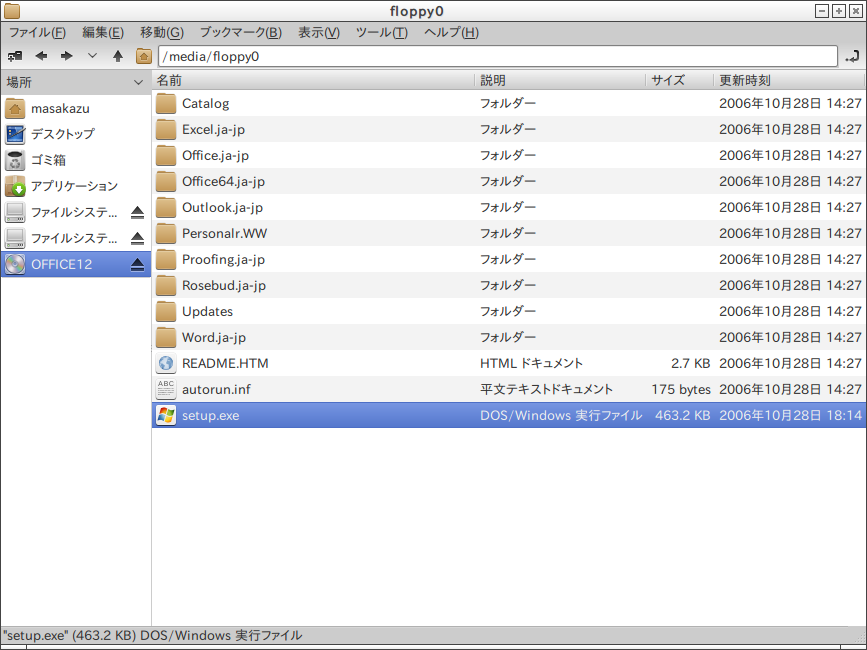Open the ファイル(F) menu

click(x=37, y=33)
